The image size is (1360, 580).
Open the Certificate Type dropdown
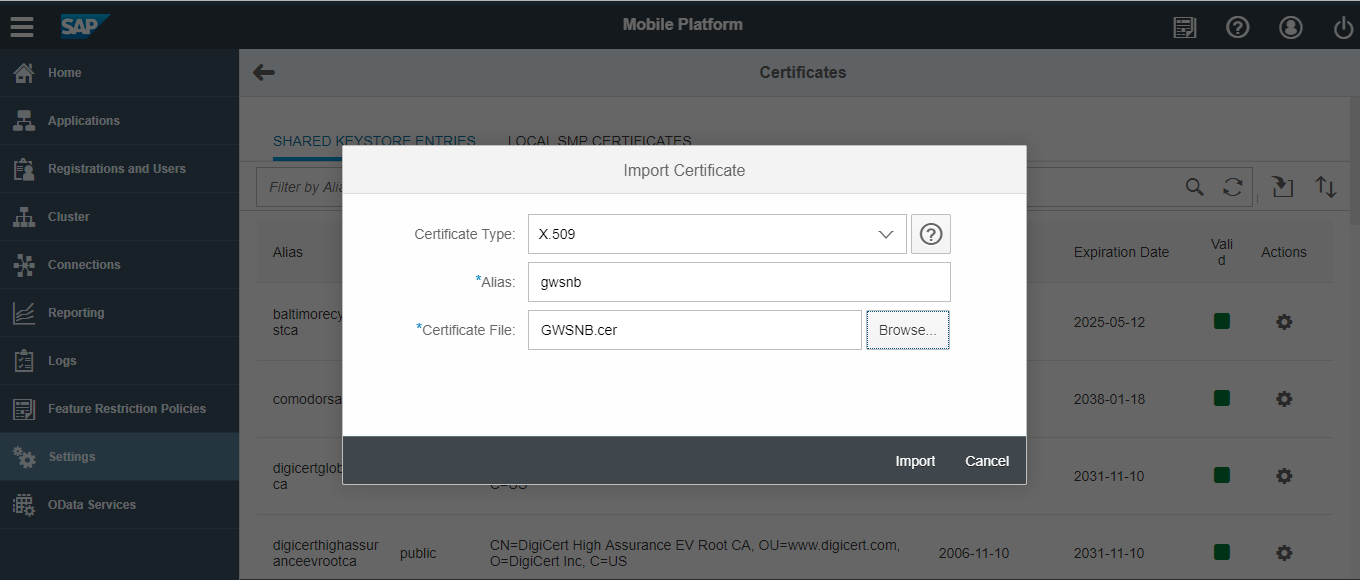click(885, 233)
